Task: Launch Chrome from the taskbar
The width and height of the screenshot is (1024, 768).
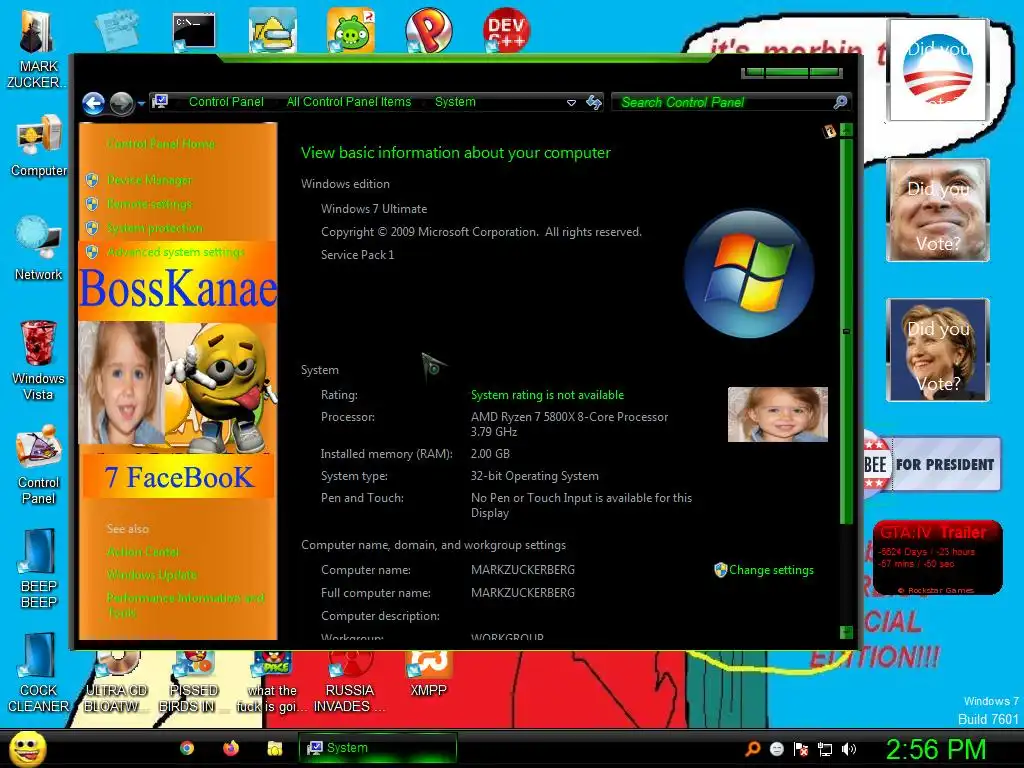Action: [187, 748]
